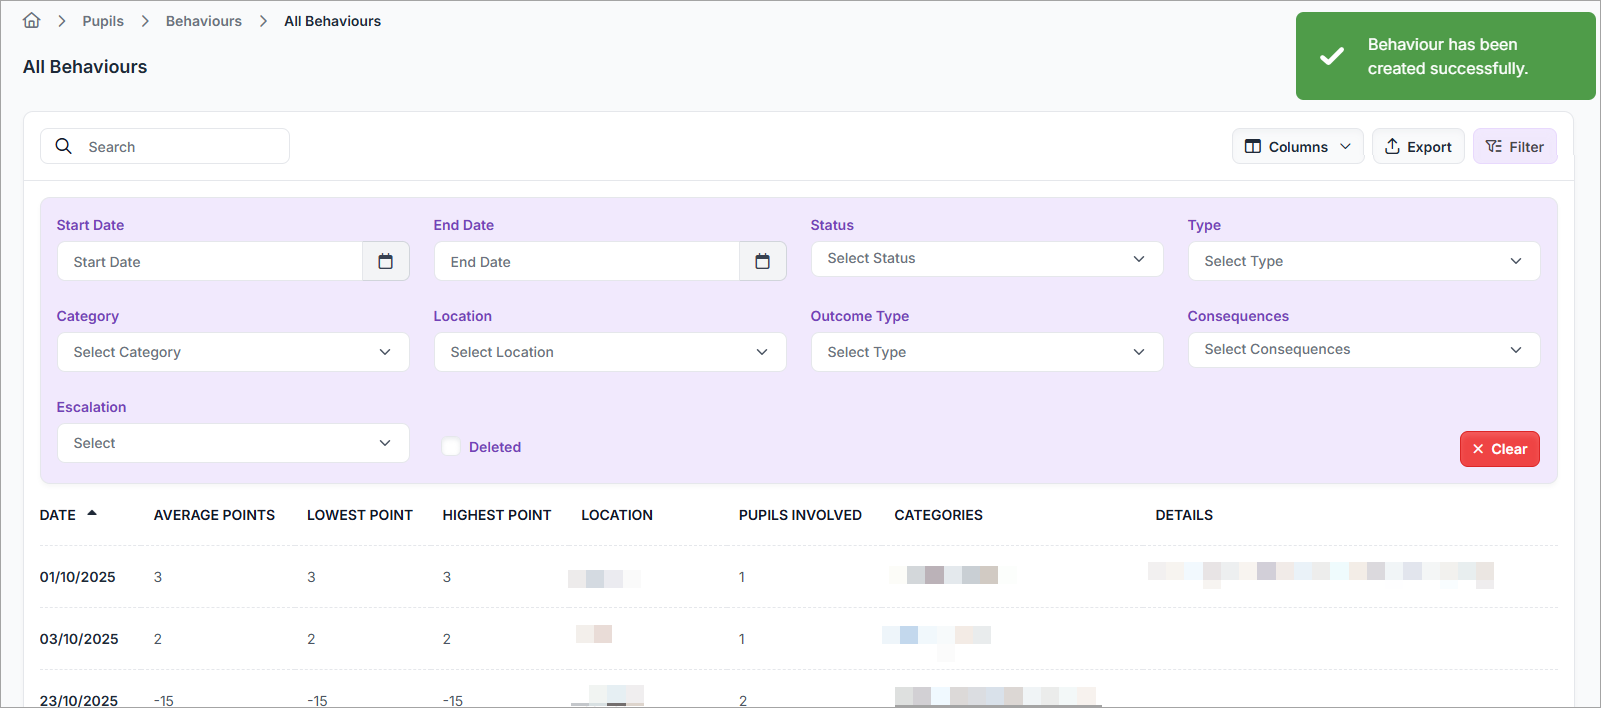Expand the Select Consequences dropdown
This screenshot has height=708, width=1601.
pos(1363,350)
